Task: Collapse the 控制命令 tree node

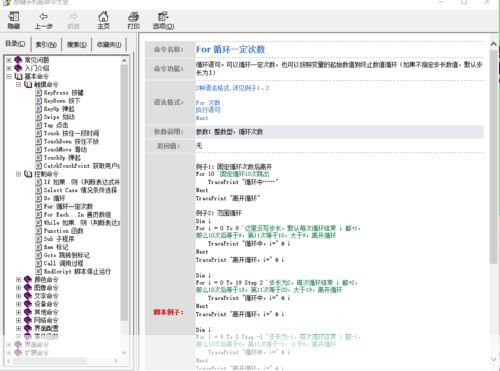Action: click(x=19, y=174)
